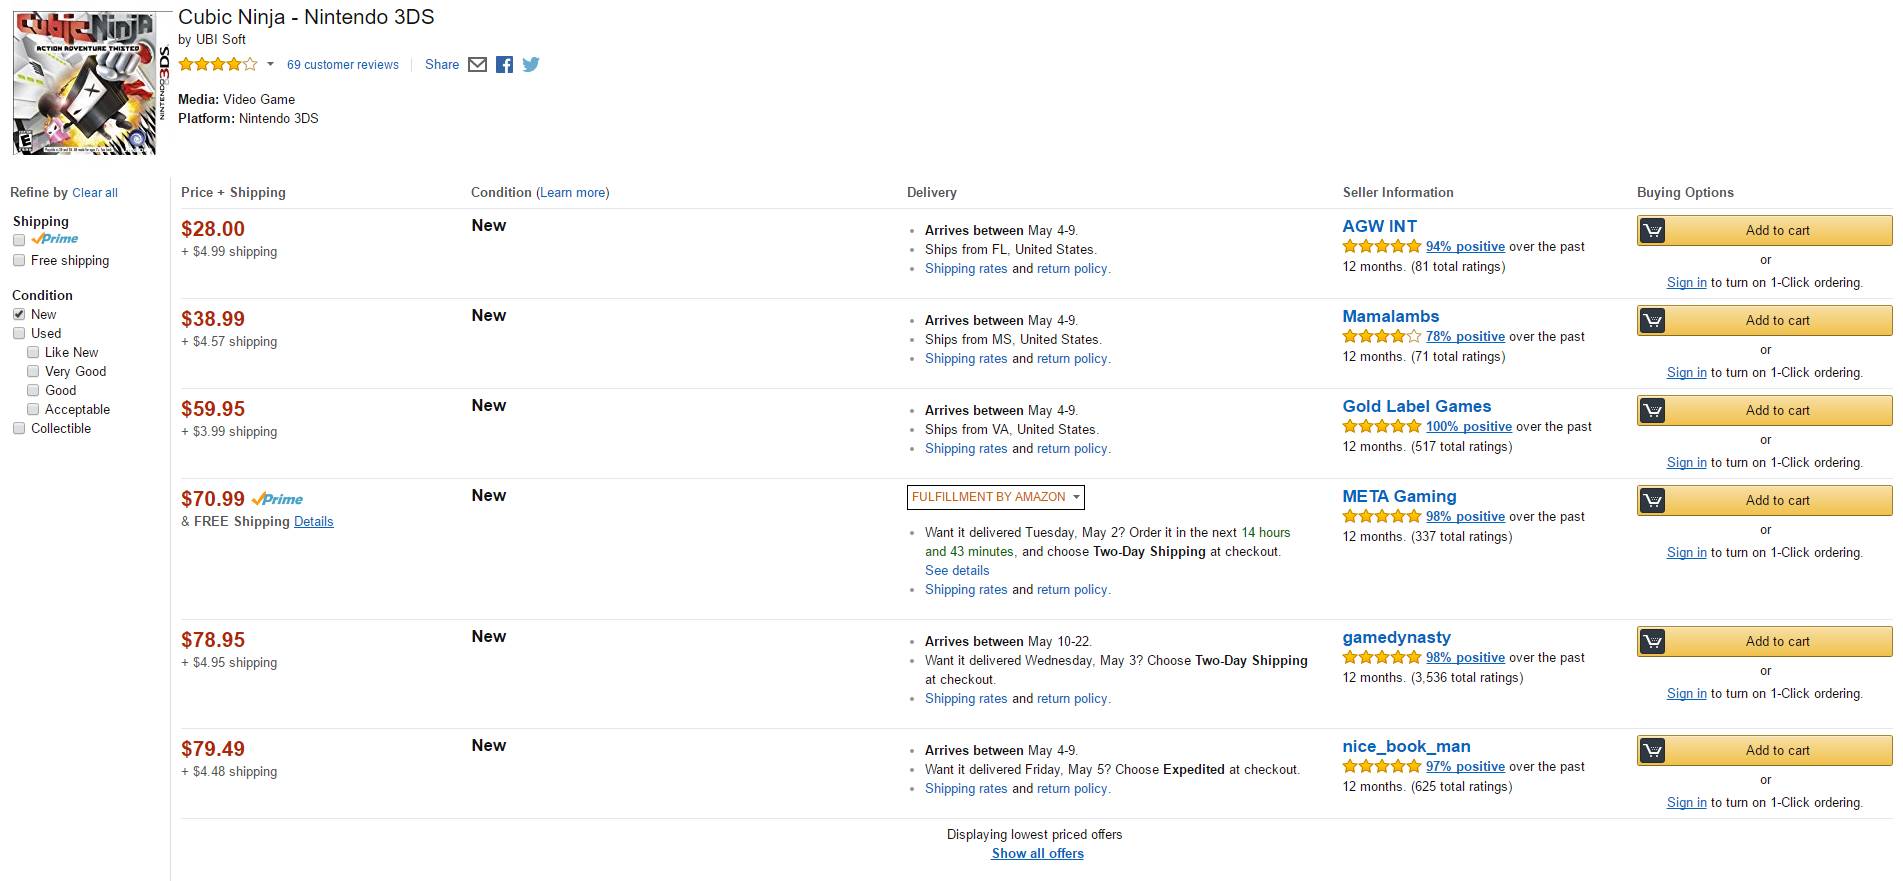Add Mamalambs offer to cart

coord(1777,321)
